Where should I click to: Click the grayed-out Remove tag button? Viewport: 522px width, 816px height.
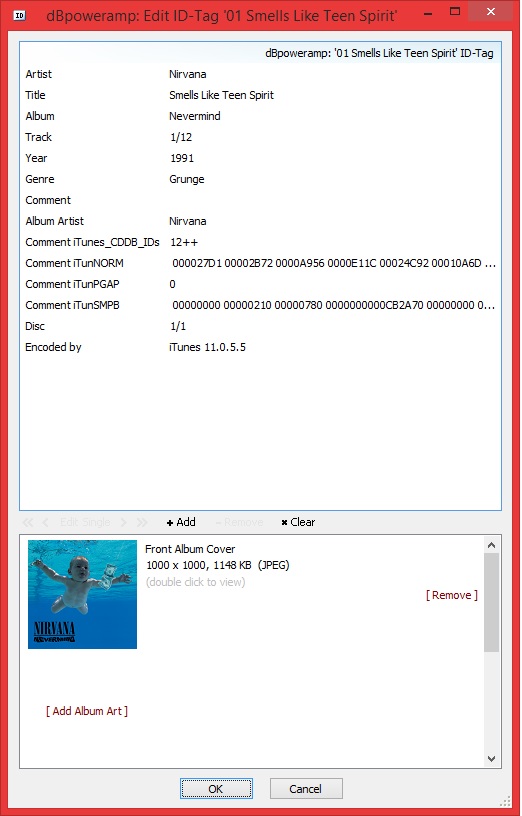pyautogui.click(x=239, y=522)
